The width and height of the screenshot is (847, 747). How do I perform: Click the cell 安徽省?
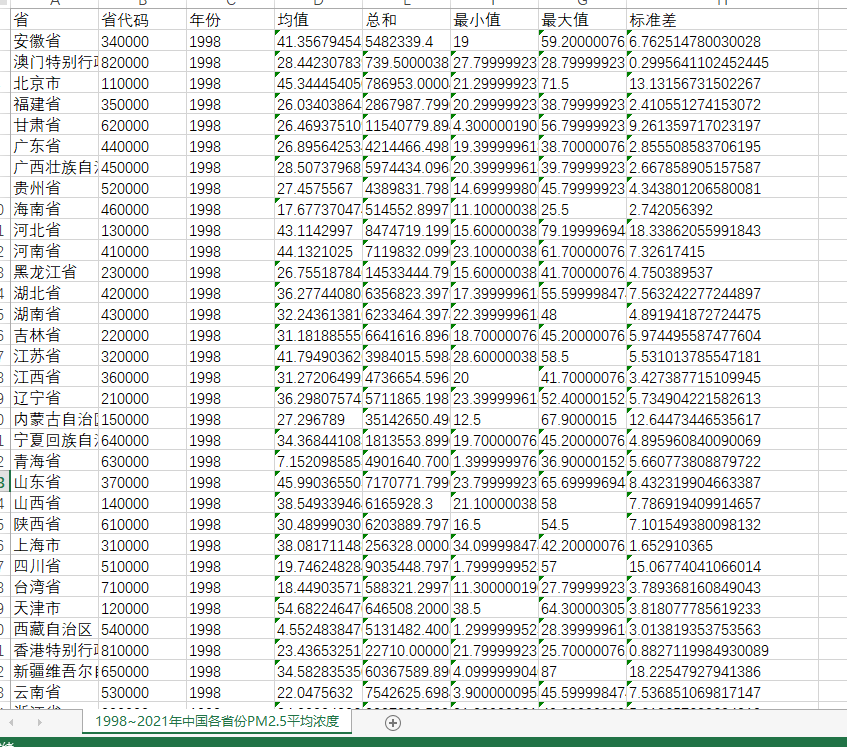[55, 41]
